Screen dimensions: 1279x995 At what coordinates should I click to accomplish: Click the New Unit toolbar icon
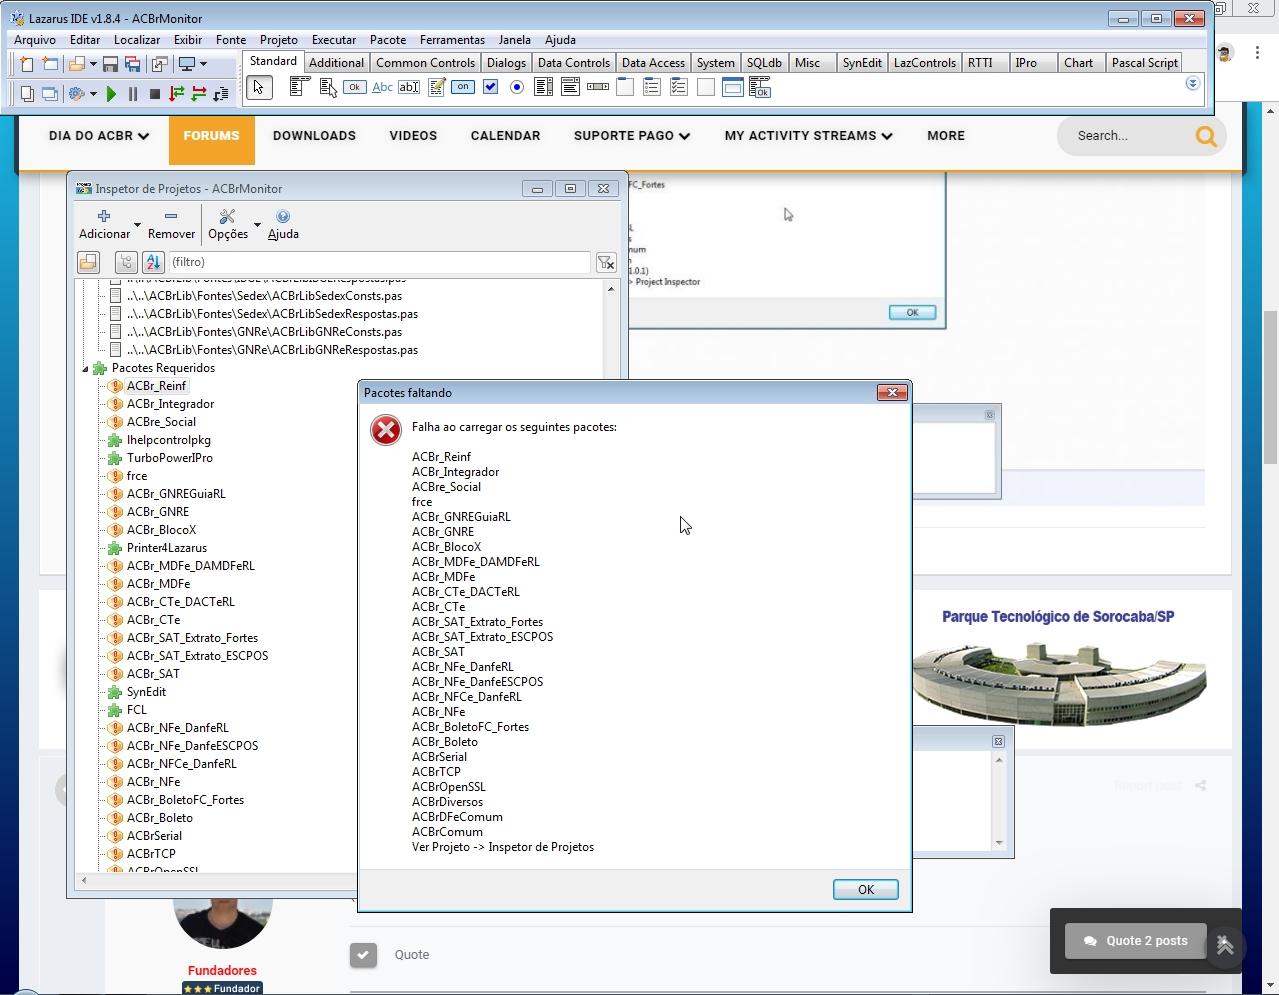[27, 64]
